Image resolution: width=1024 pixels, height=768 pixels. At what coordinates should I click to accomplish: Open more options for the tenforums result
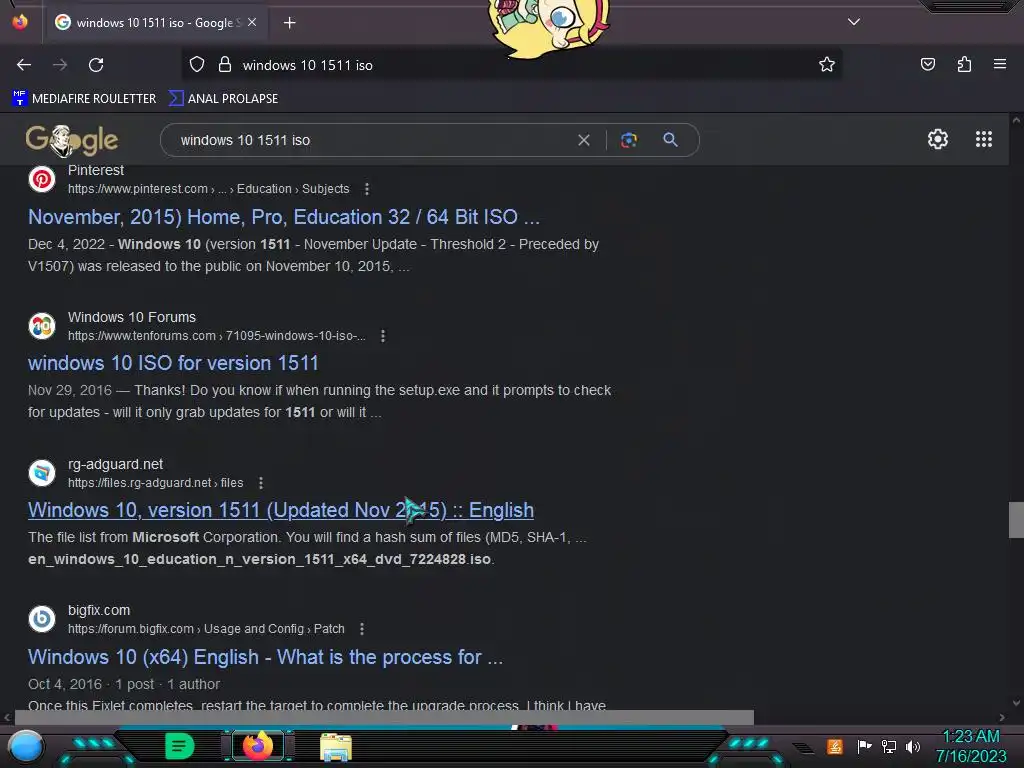point(383,336)
